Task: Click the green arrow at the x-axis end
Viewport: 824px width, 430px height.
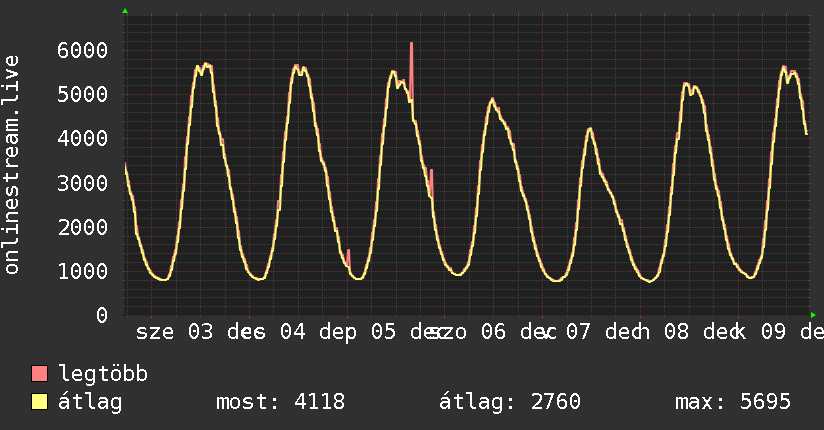Action: tap(813, 315)
